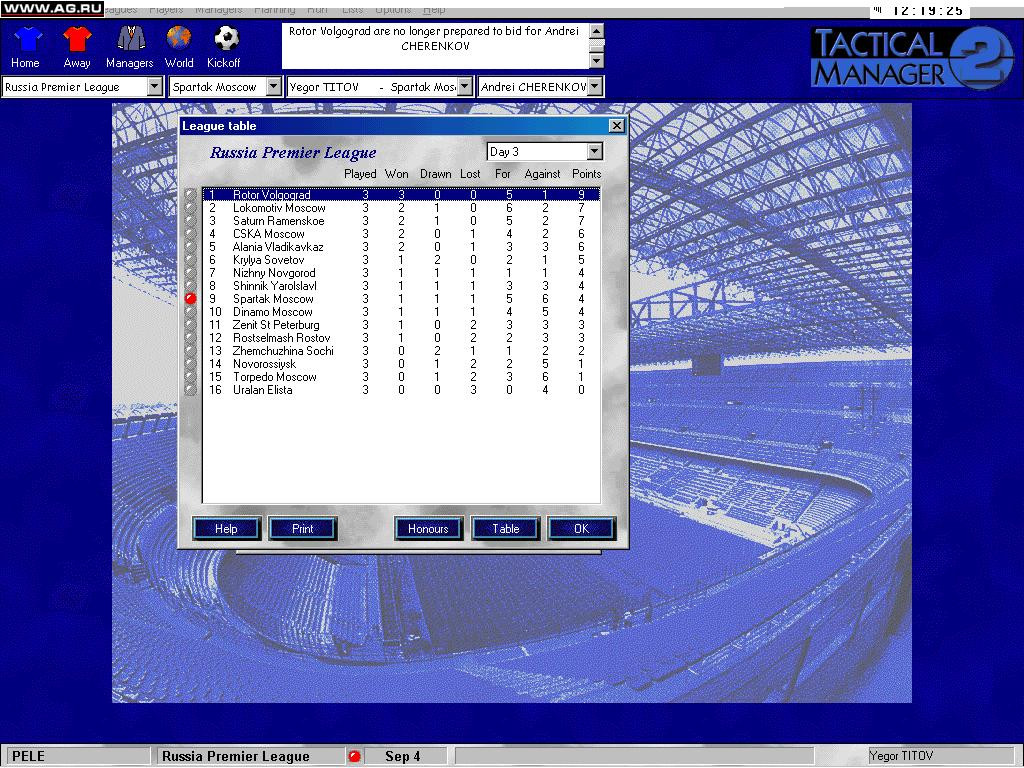Viewport: 1024px width, 768px height.
Task: Toggle the marker beside Uralan Elista
Action: [x=191, y=390]
